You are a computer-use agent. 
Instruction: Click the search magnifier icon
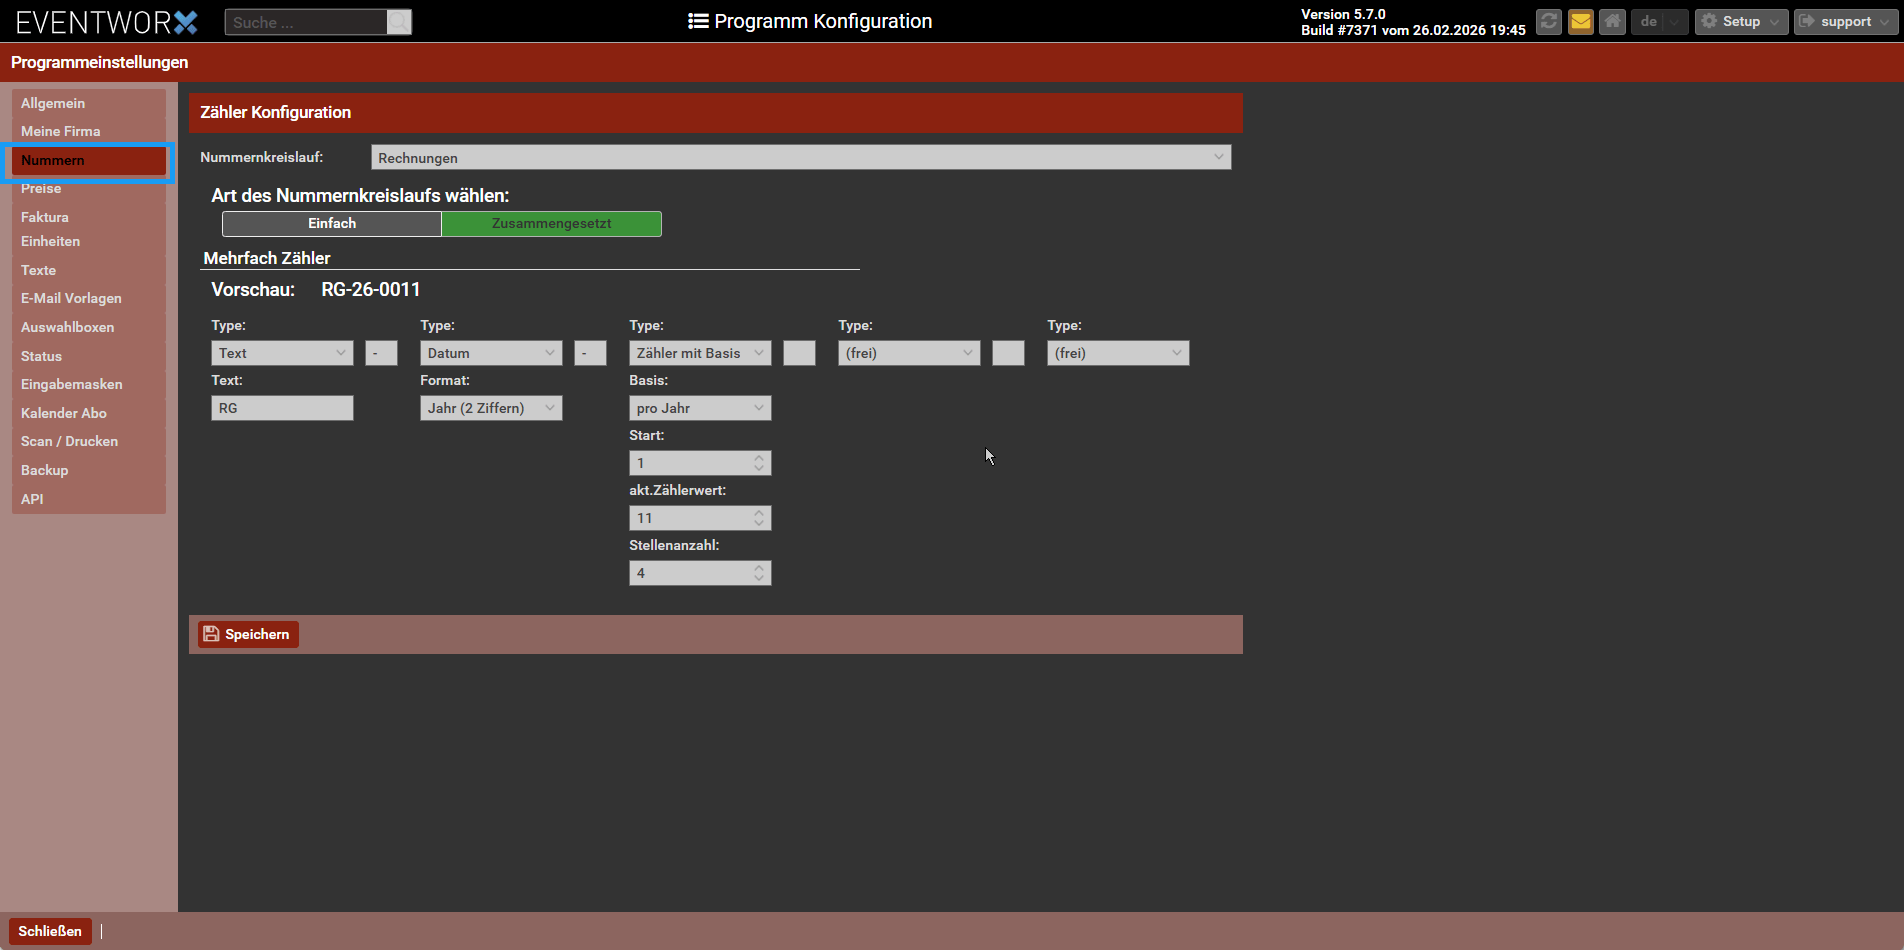pos(399,22)
